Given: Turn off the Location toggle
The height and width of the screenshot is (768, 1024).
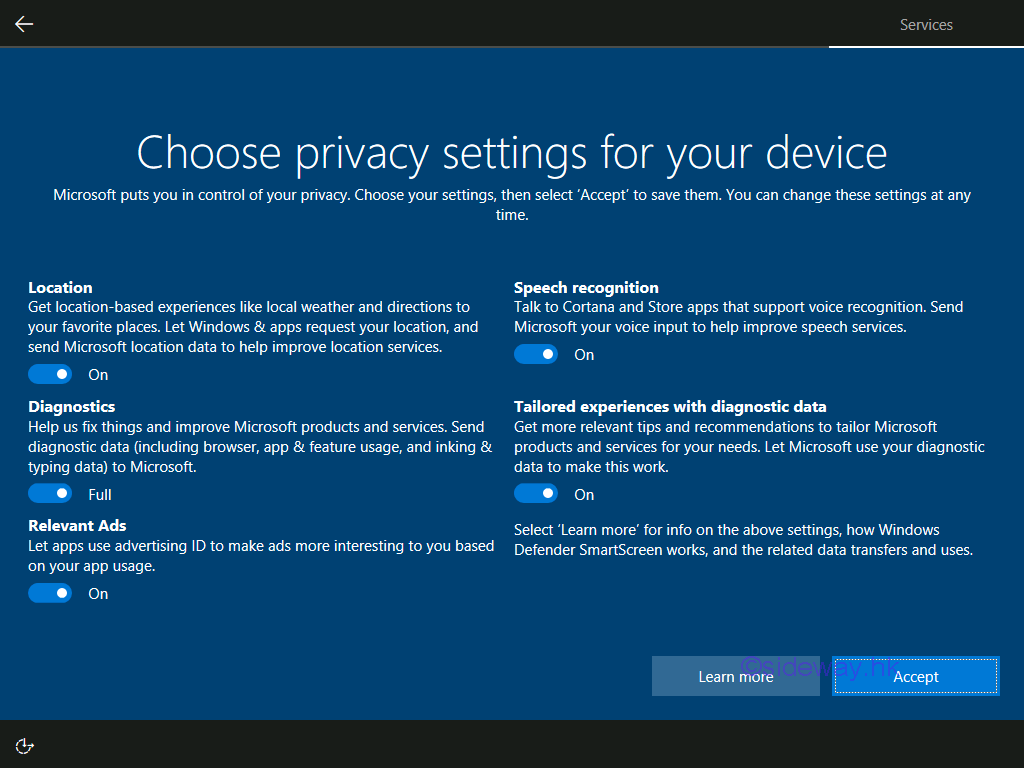Looking at the screenshot, I should (50, 374).
